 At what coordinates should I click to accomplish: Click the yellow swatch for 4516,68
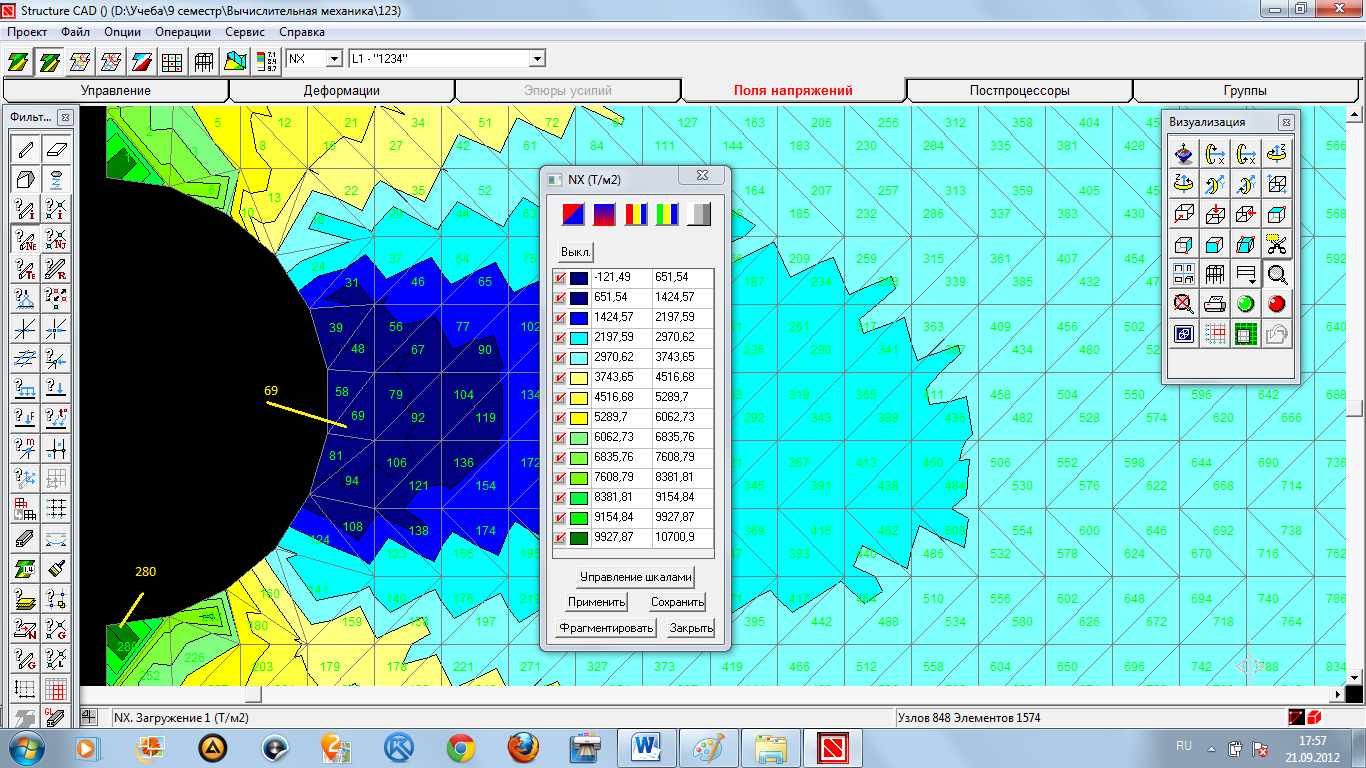coord(578,397)
